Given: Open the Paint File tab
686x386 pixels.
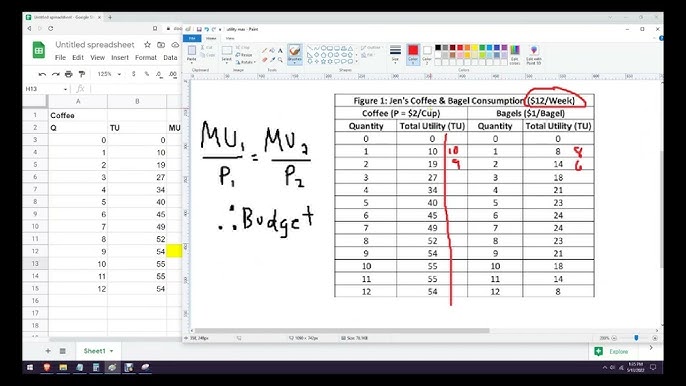Looking at the screenshot, I should point(192,39).
